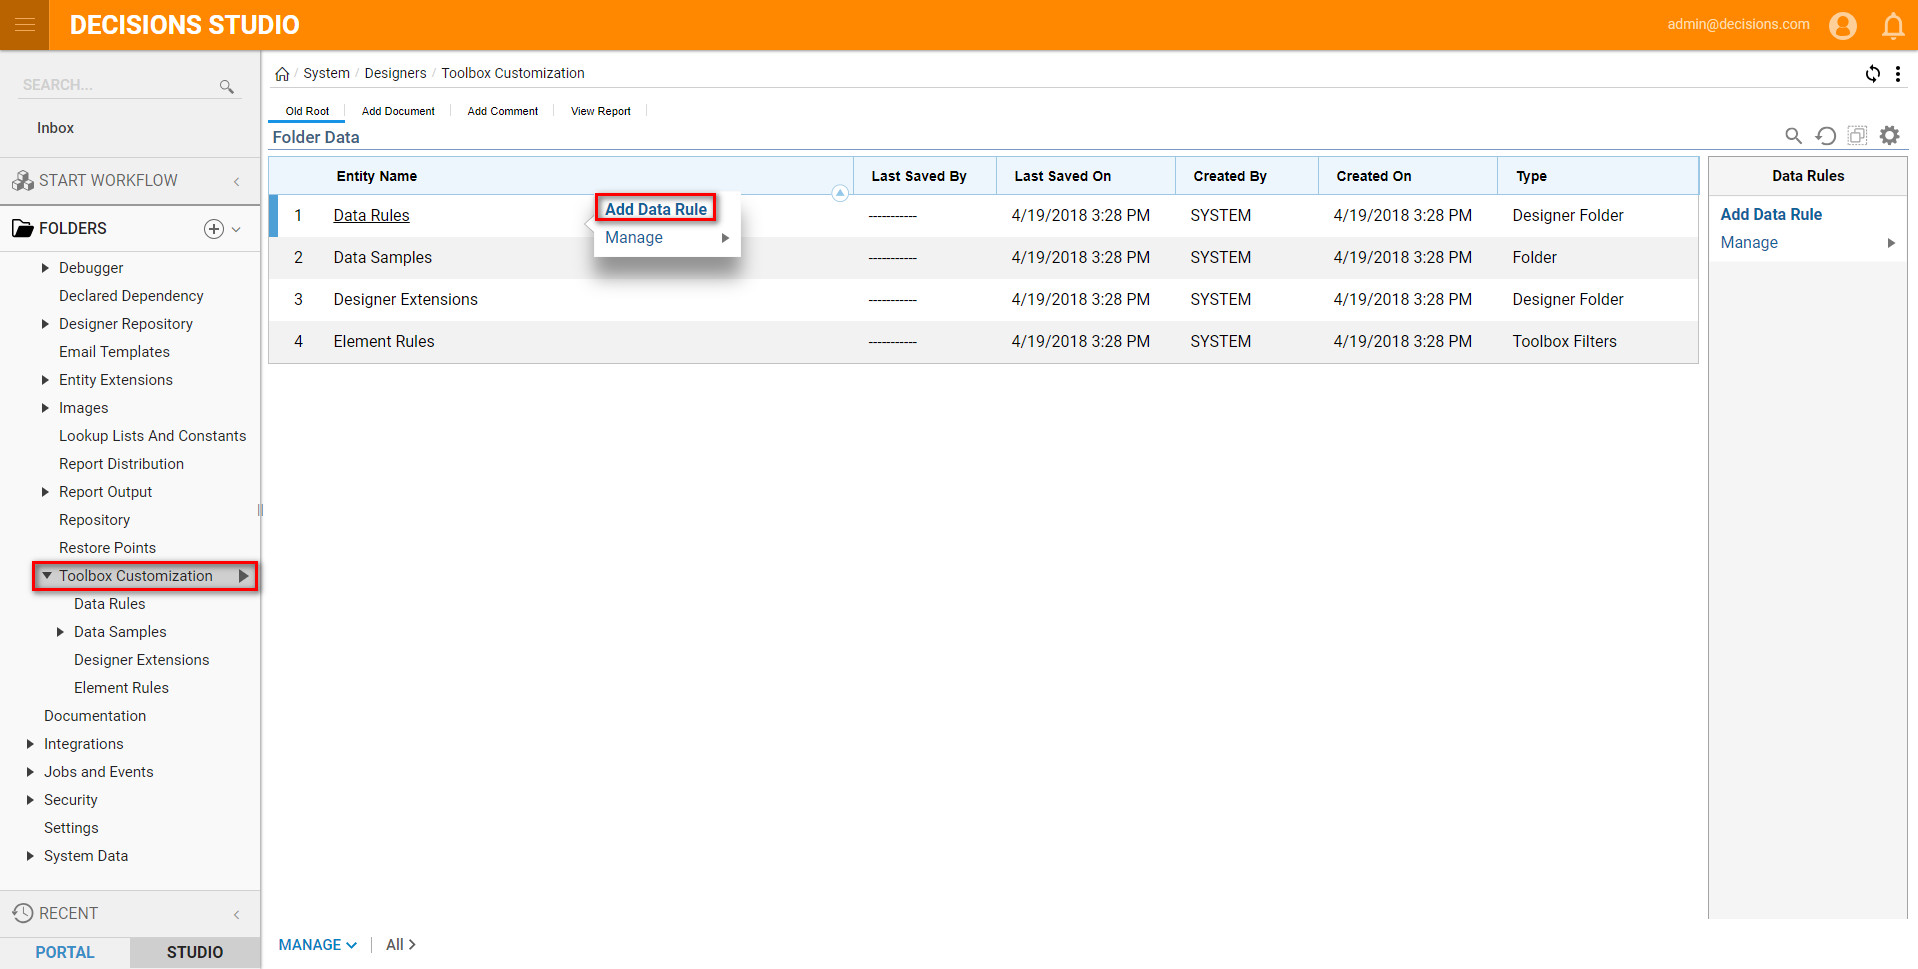Click the sync refresh icon top right
Viewport: 1918px width, 969px height.
tap(1872, 73)
